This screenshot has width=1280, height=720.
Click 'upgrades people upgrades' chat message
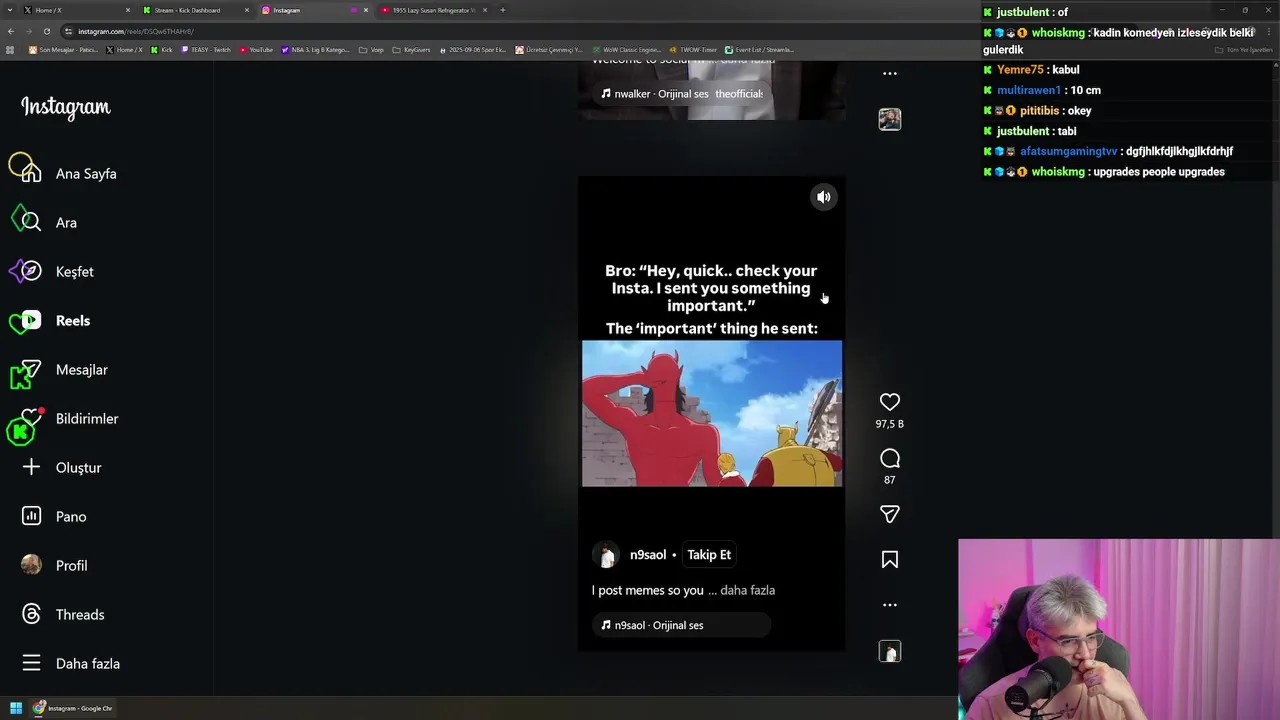click(1159, 172)
